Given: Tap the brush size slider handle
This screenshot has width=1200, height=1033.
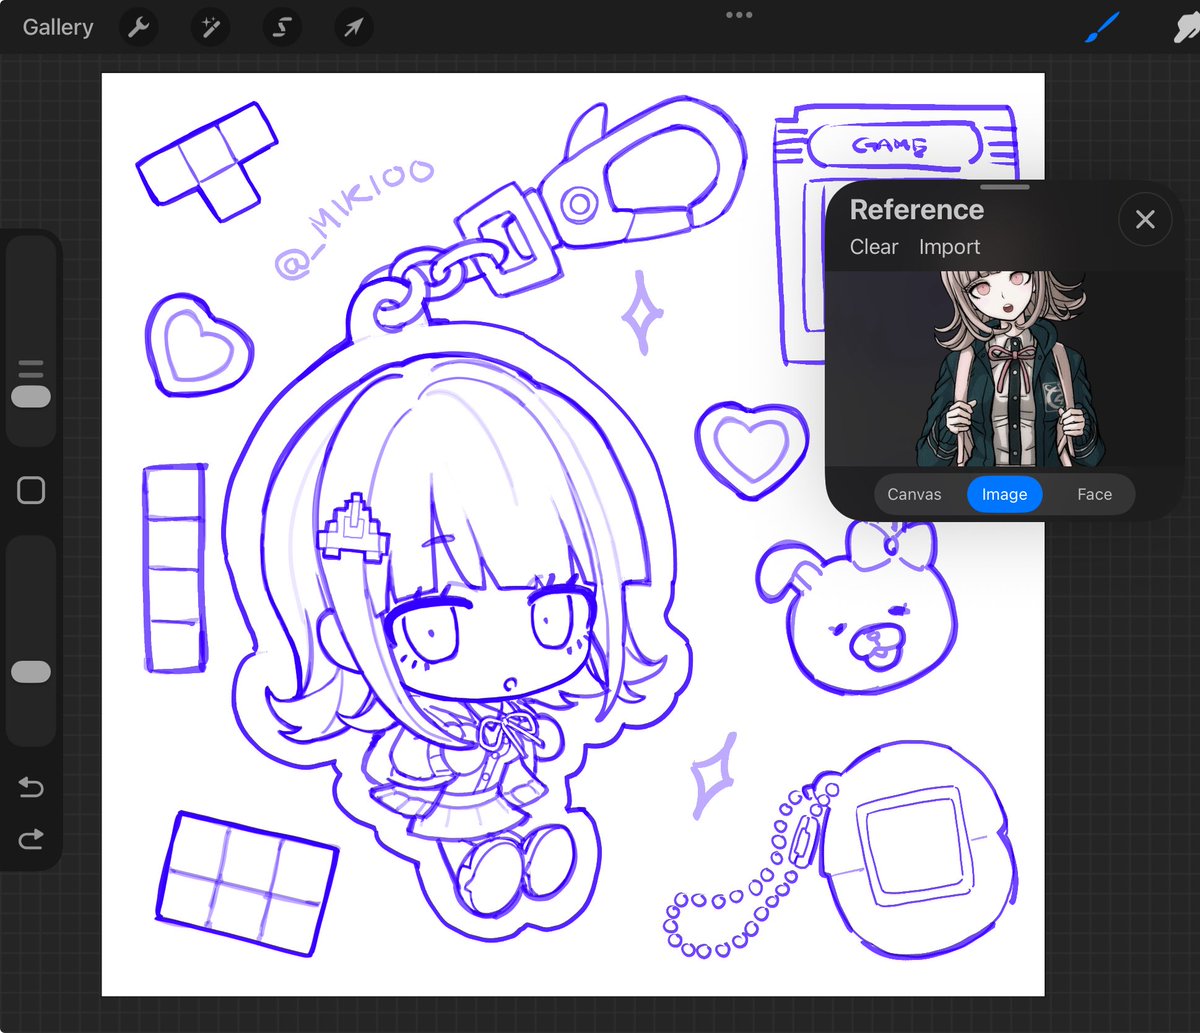Looking at the screenshot, I should pyautogui.click(x=31, y=397).
